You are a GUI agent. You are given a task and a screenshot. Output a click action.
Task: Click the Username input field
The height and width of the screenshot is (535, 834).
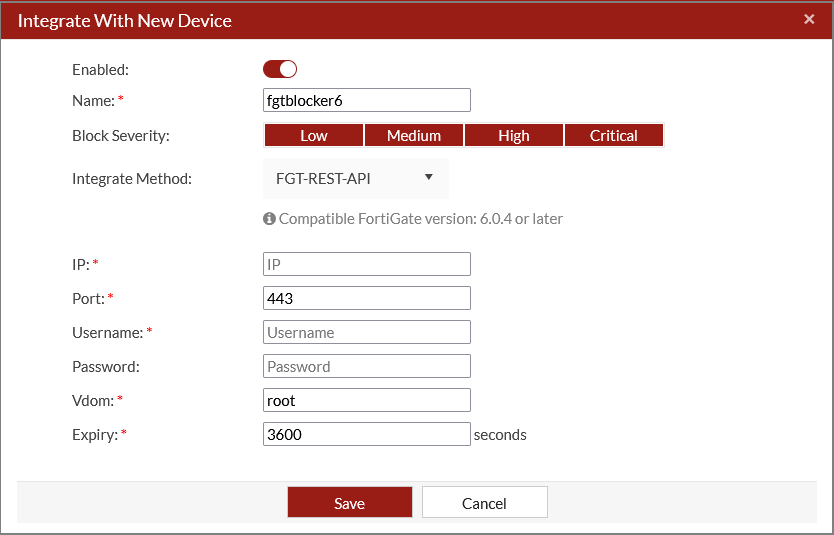(x=366, y=332)
